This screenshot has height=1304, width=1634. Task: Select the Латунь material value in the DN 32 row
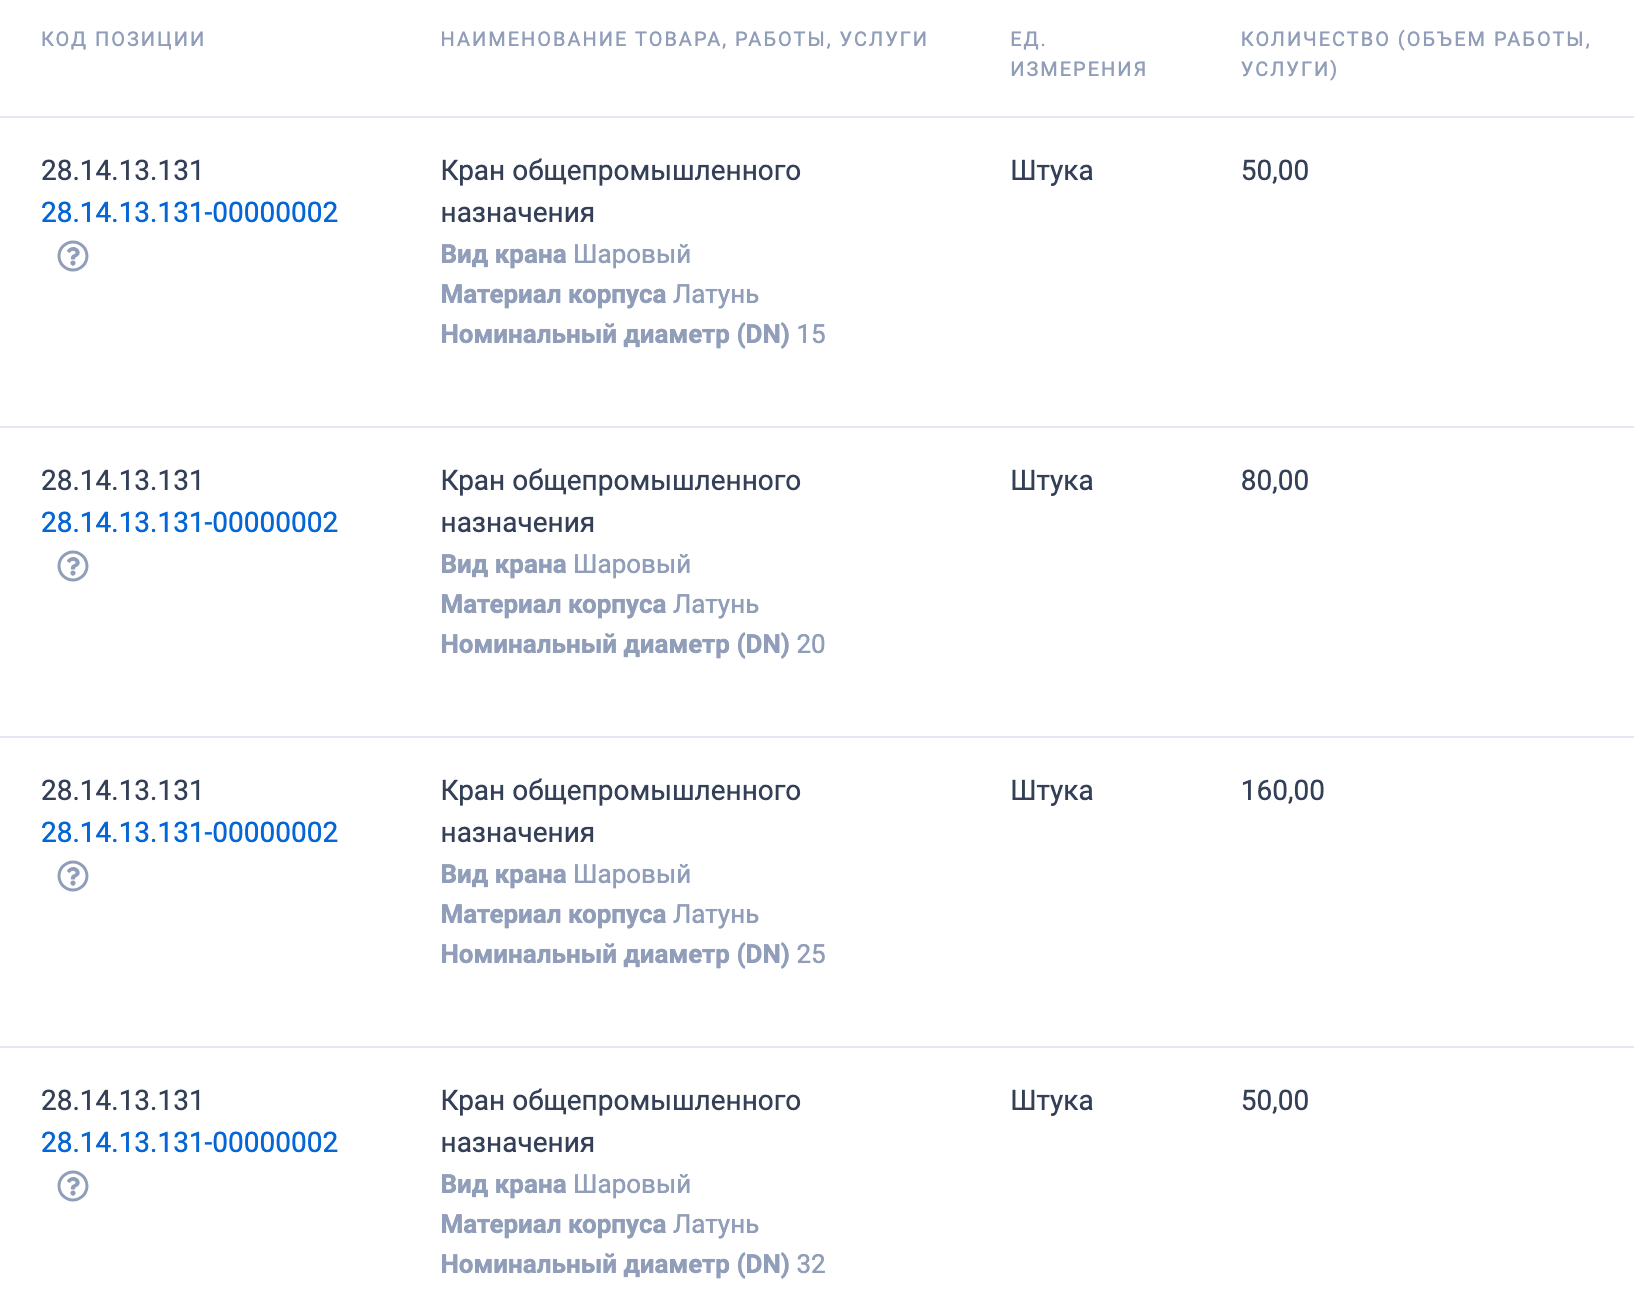[x=716, y=1224]
